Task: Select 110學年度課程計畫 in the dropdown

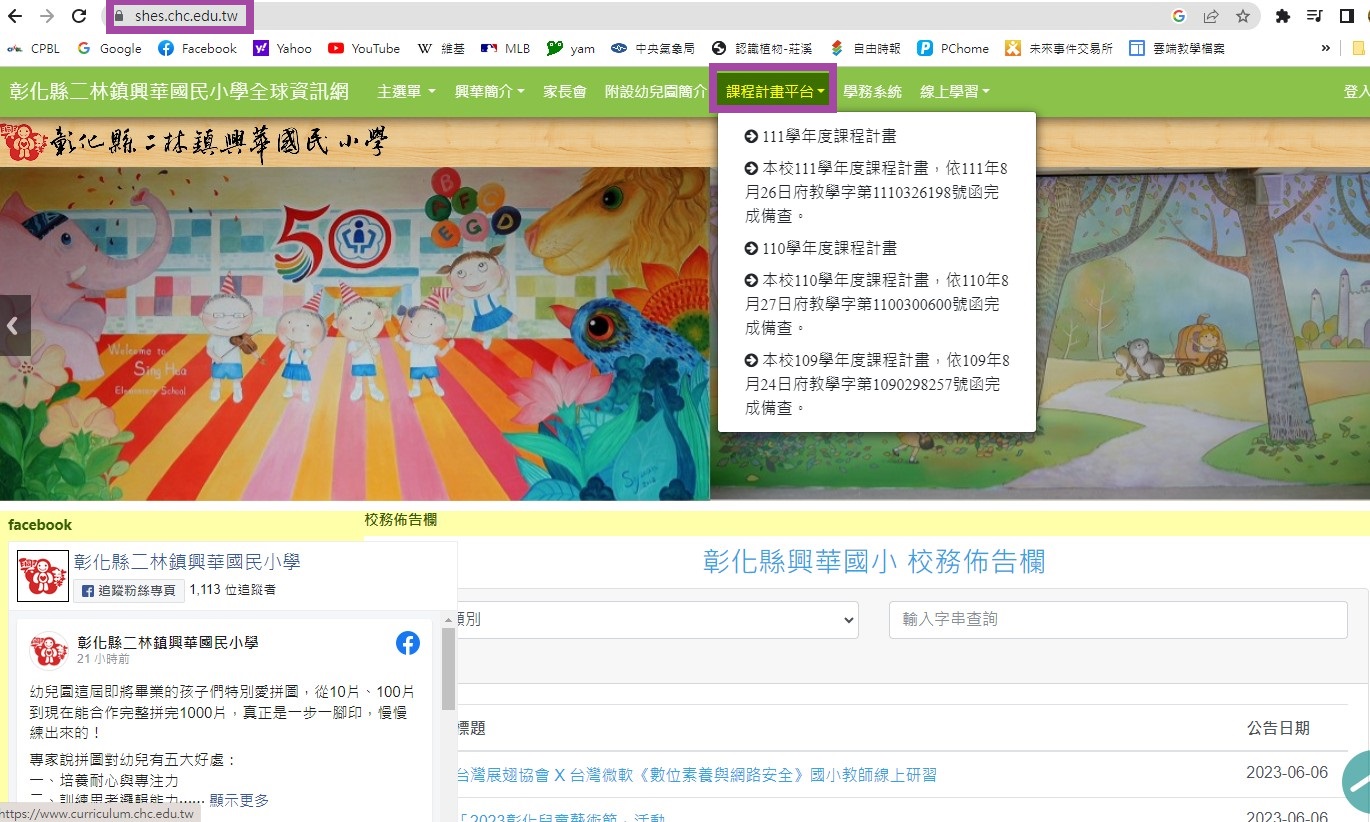Action: 821,248
